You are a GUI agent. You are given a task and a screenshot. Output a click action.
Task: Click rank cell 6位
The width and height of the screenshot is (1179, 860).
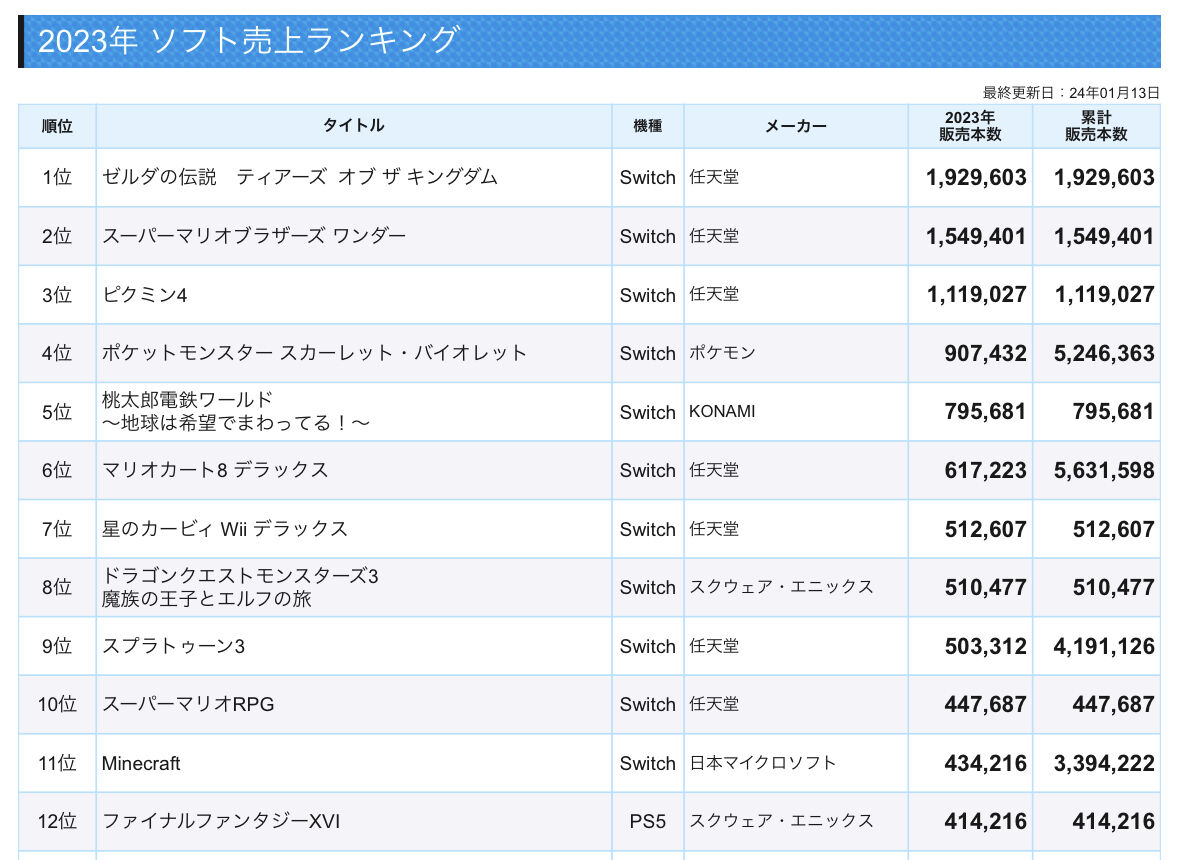click(x=57, y=471)
